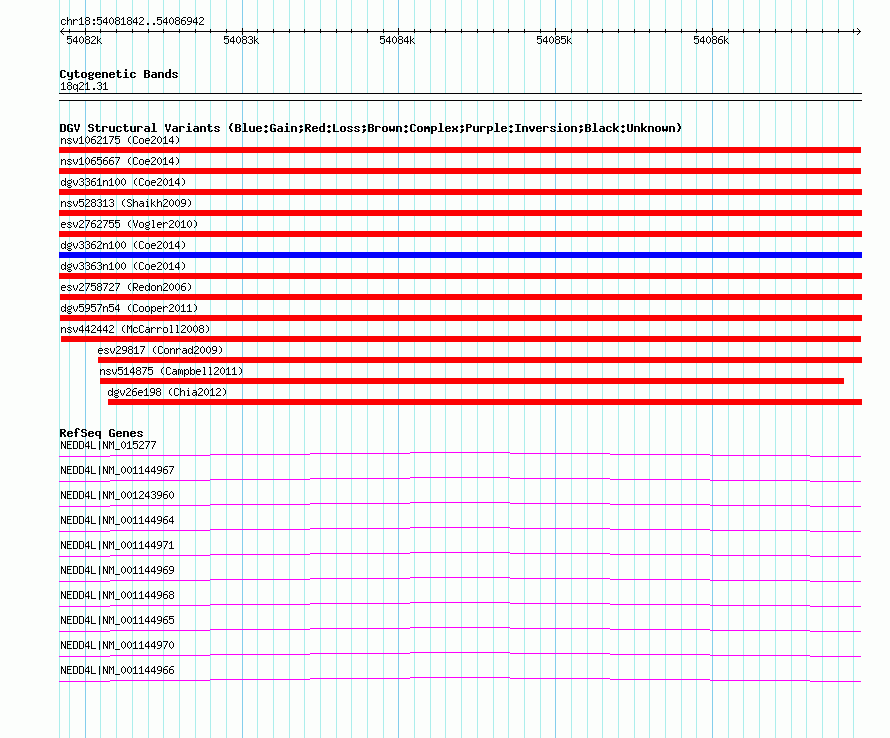Select transcript NEDD4L|NM_001144966
The height and width of the screenshot is (738, 890).
(x=117, y=670)
